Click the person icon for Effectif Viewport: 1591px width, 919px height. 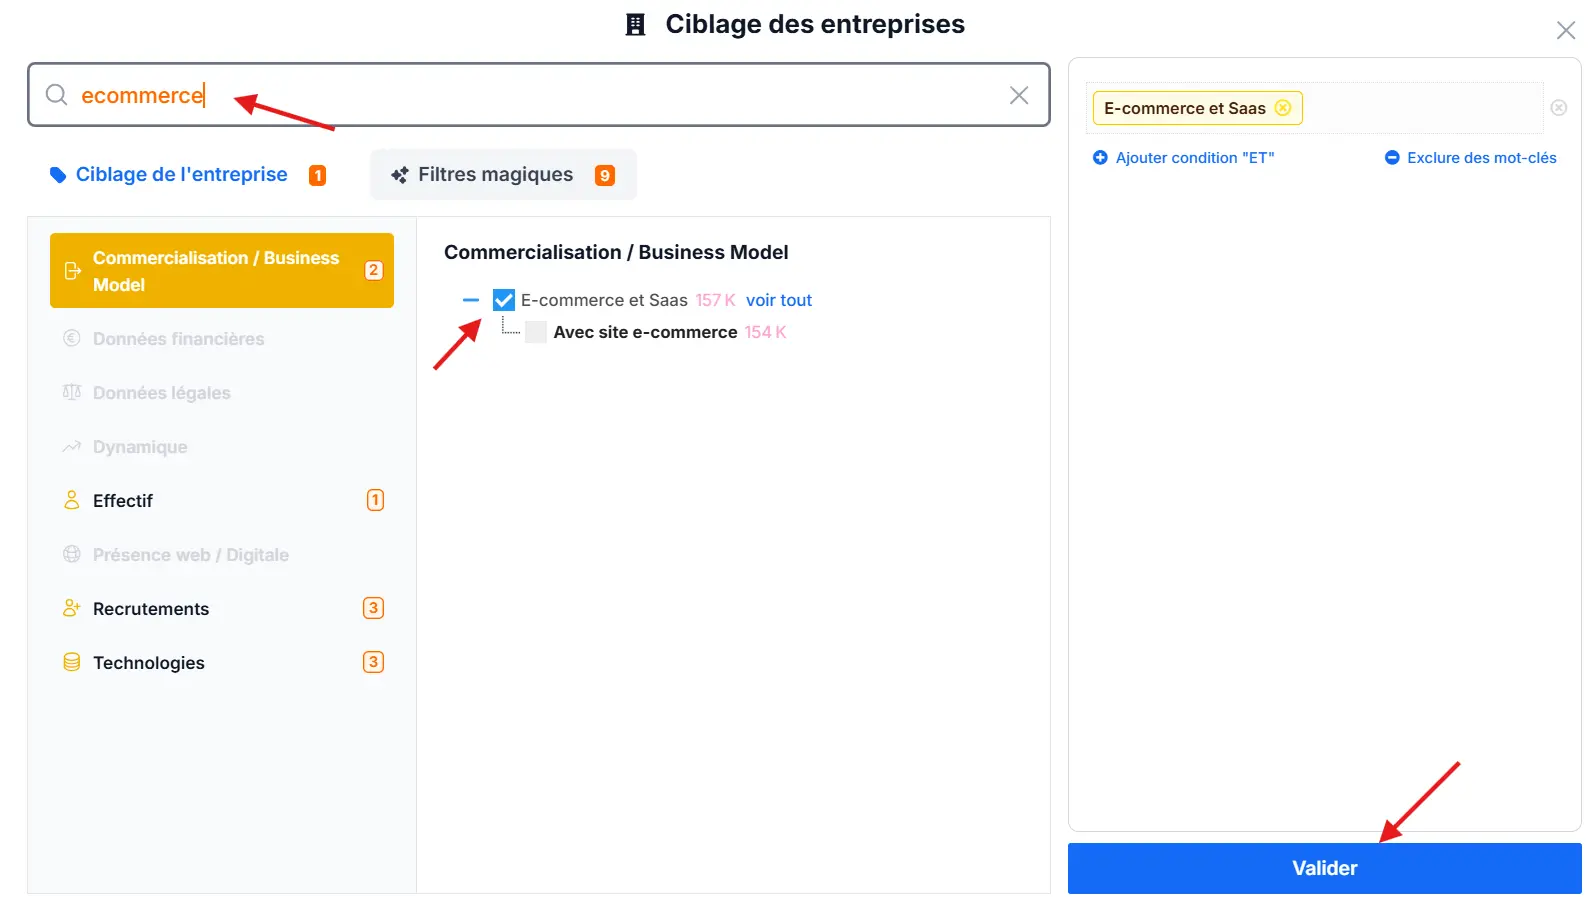coord(72,500)
